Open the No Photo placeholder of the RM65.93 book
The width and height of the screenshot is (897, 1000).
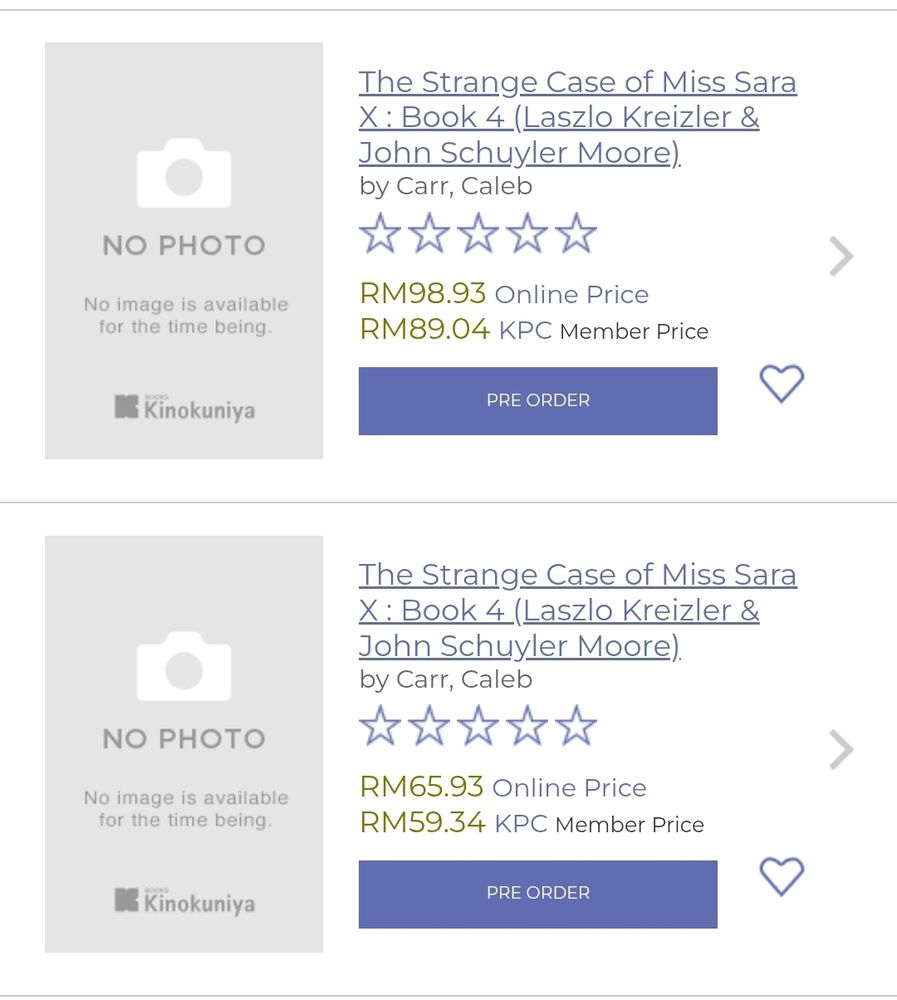[184, 744]
